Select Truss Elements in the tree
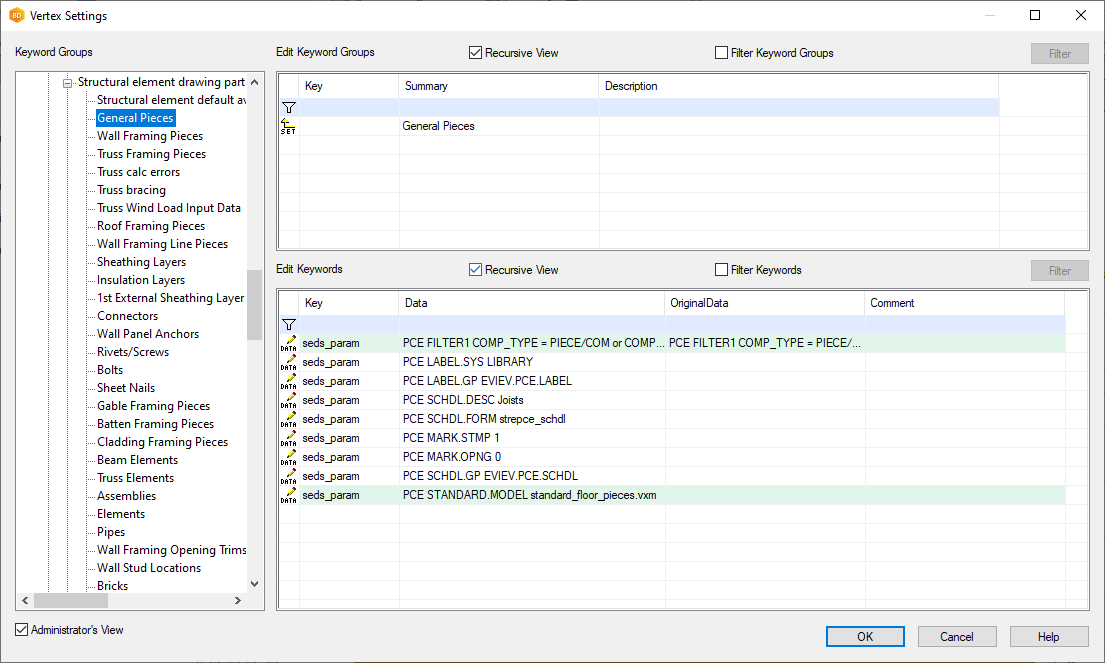Image resolution: width=1105 pixels, height=663 pixels. click(x=135, y=478)
